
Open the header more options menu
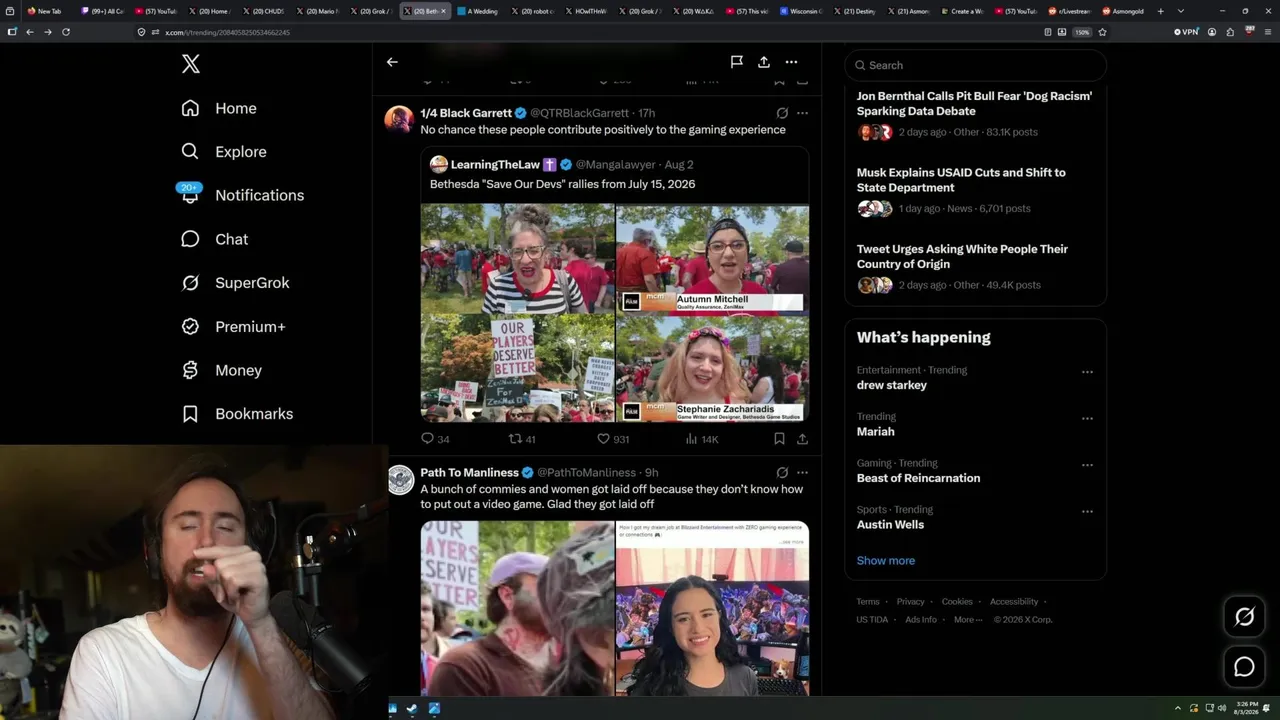791,62
